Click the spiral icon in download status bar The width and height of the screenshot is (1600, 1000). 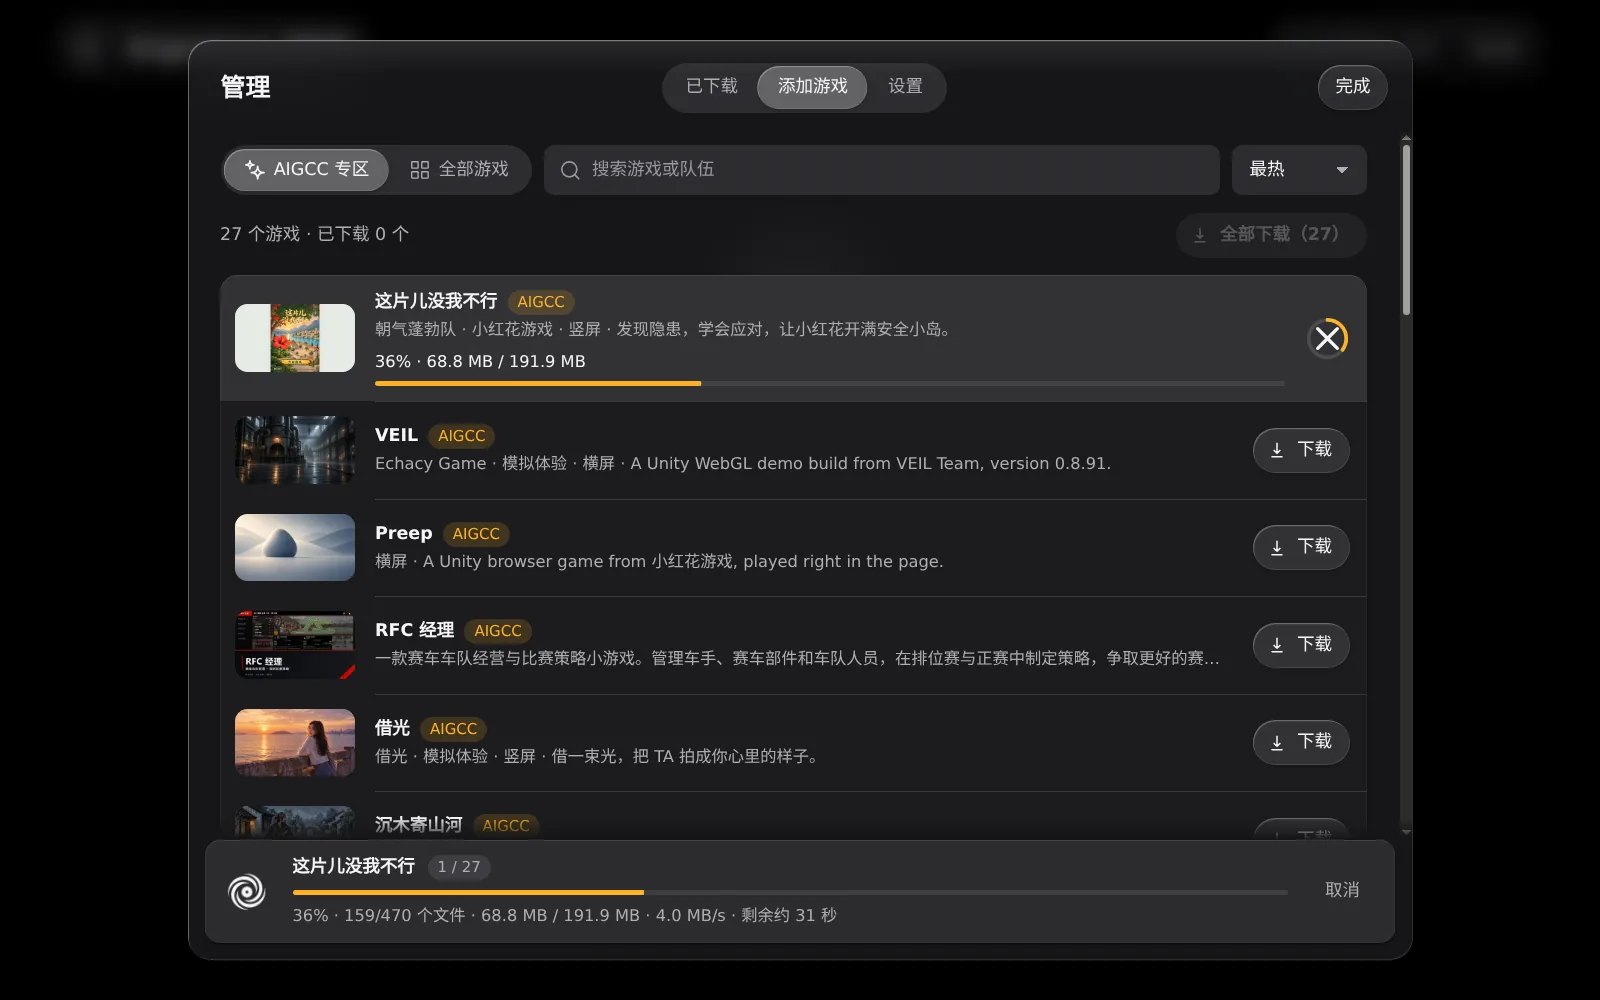click(247, 891)
